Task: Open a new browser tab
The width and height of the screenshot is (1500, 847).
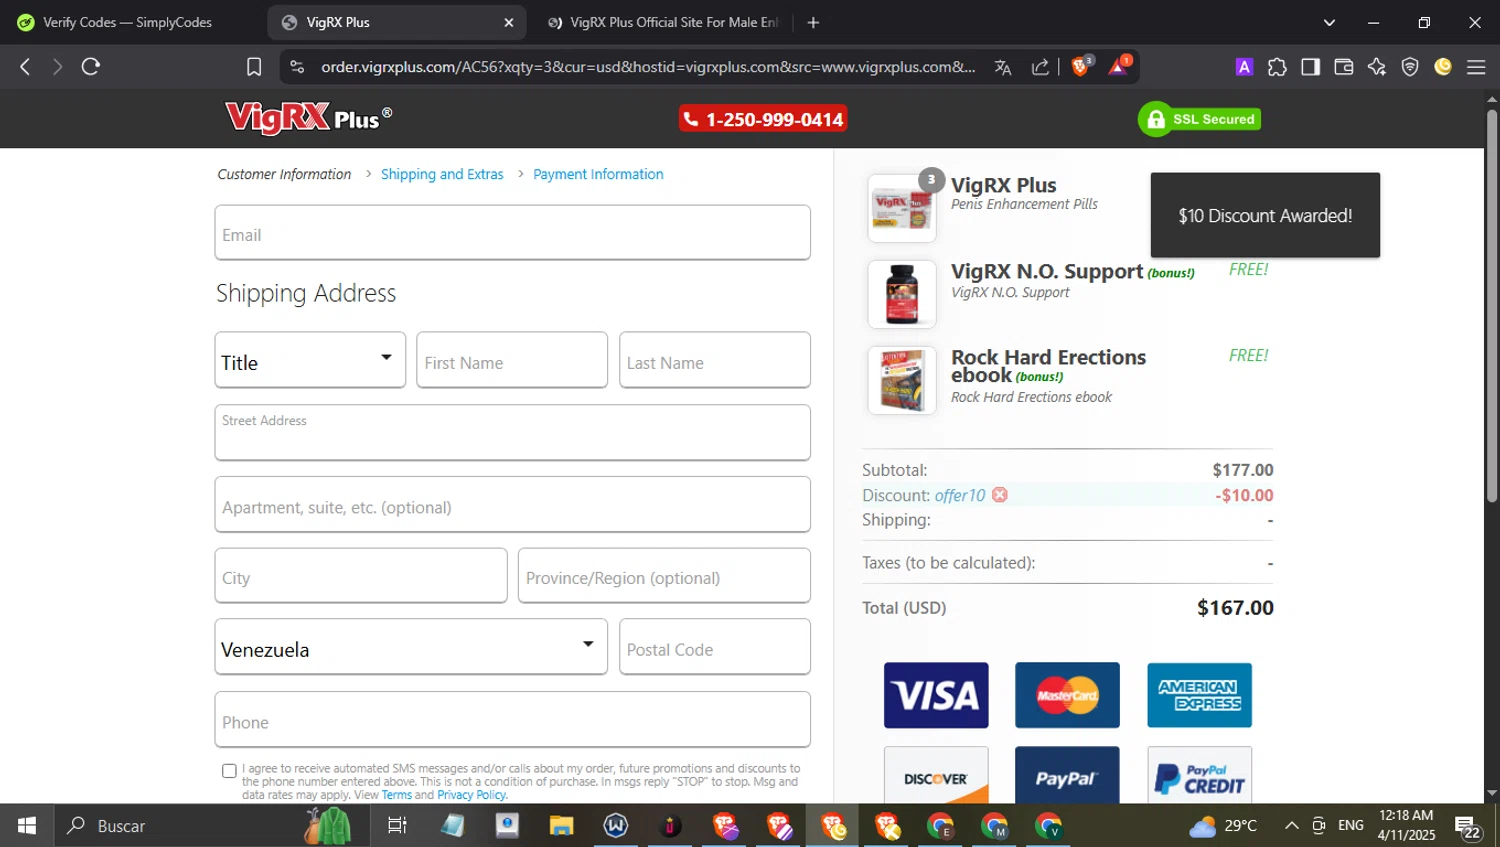Action: coord(813,22)
